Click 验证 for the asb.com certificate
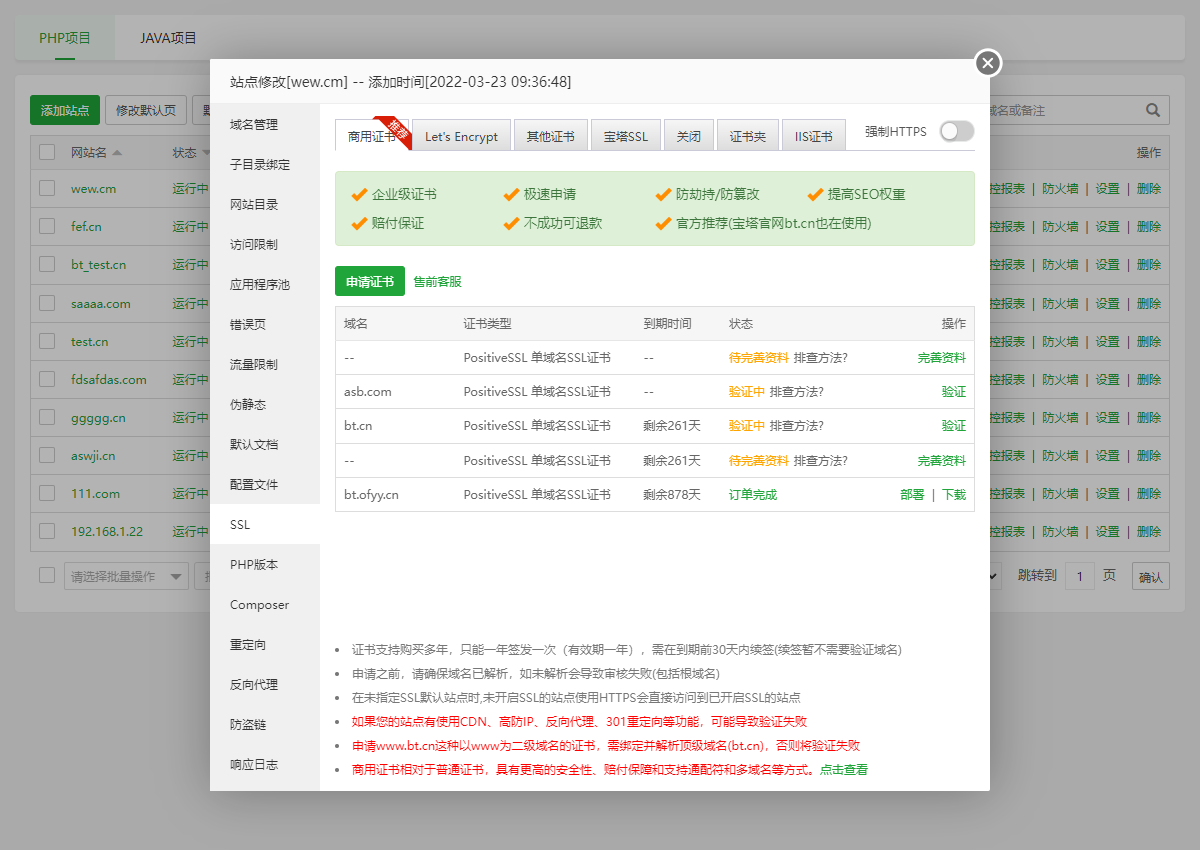1200x850 pixels. (x=952, y=391)
